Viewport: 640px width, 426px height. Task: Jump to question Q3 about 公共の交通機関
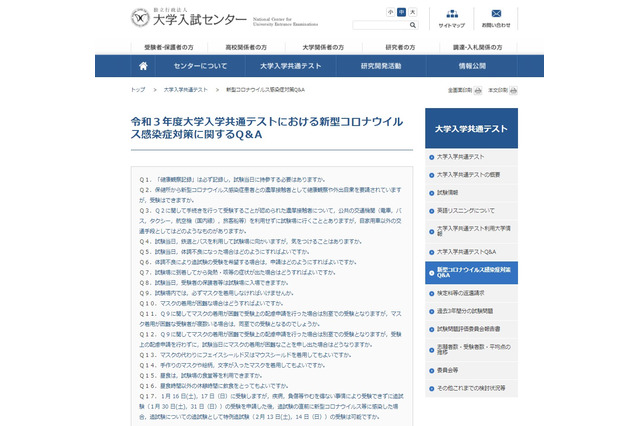click(270, 221)
